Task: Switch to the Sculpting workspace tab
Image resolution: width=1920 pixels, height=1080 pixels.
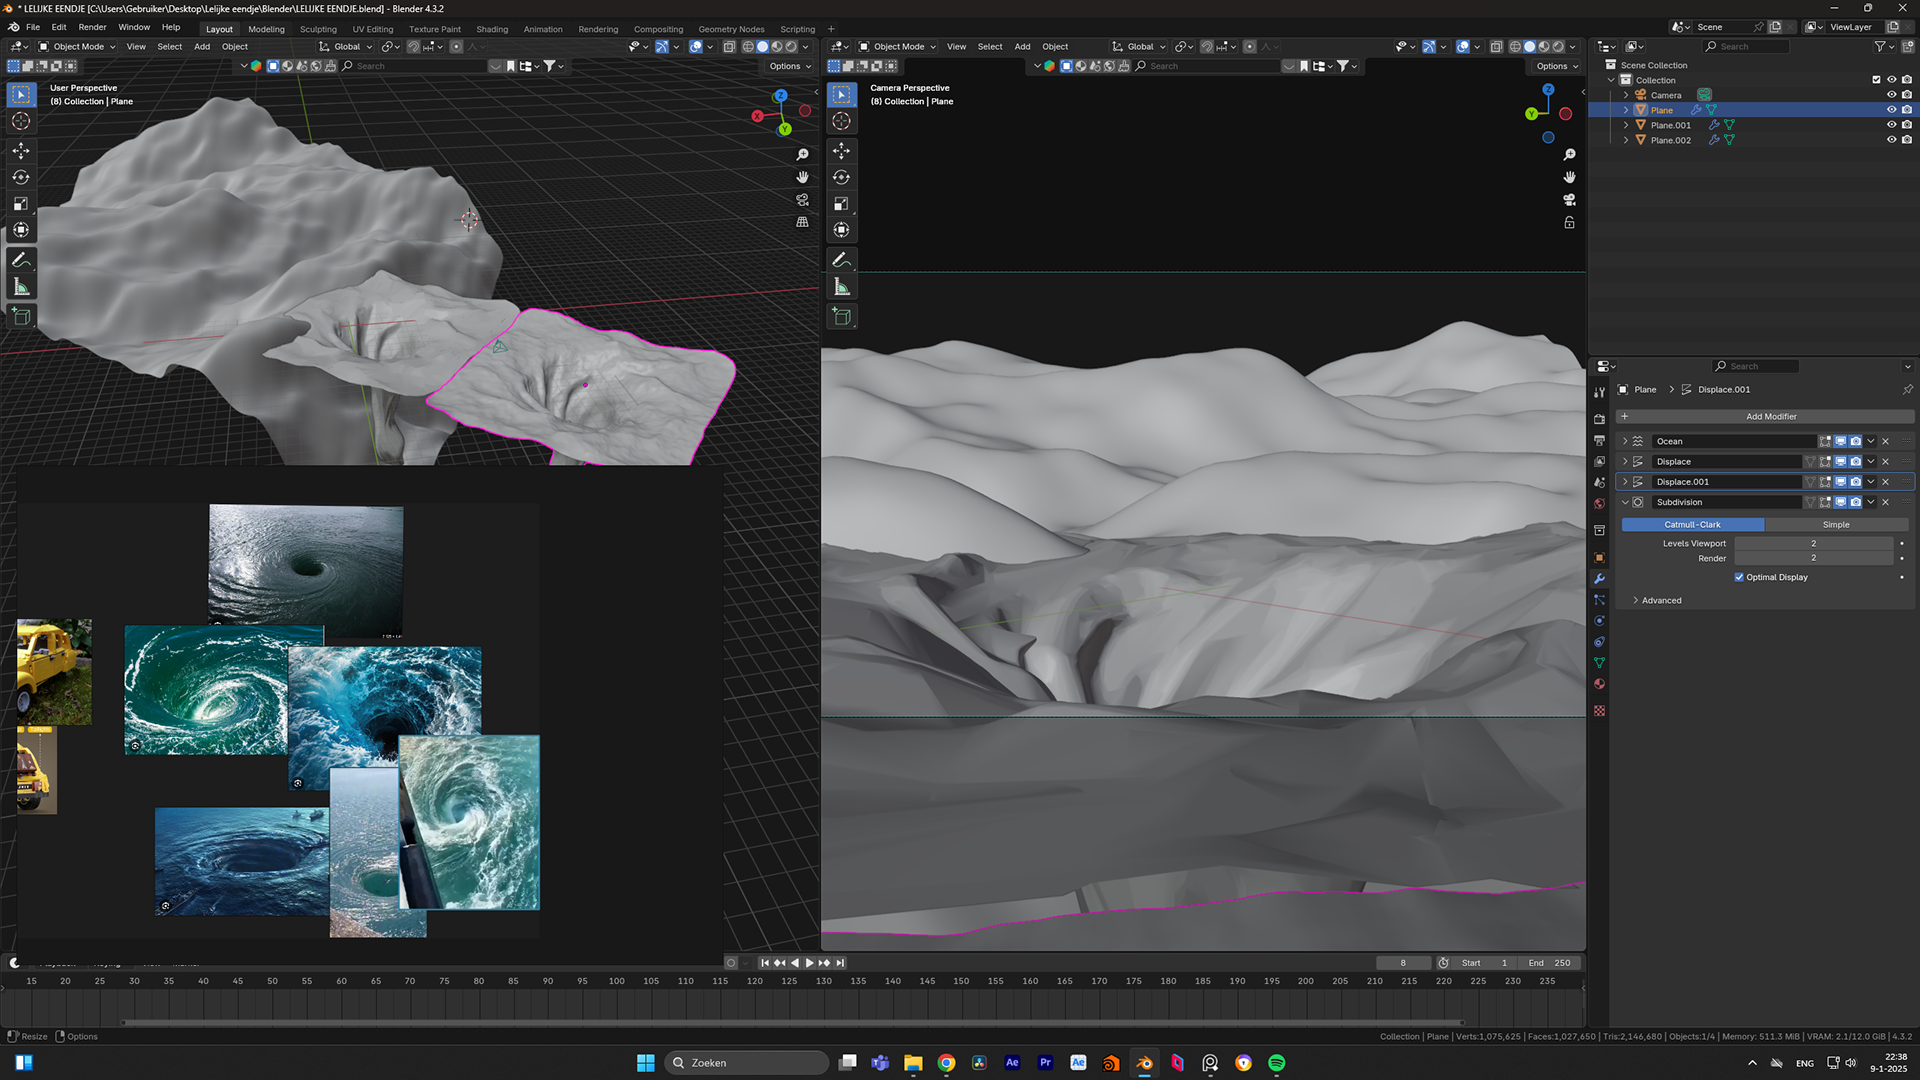Action: 318,29
